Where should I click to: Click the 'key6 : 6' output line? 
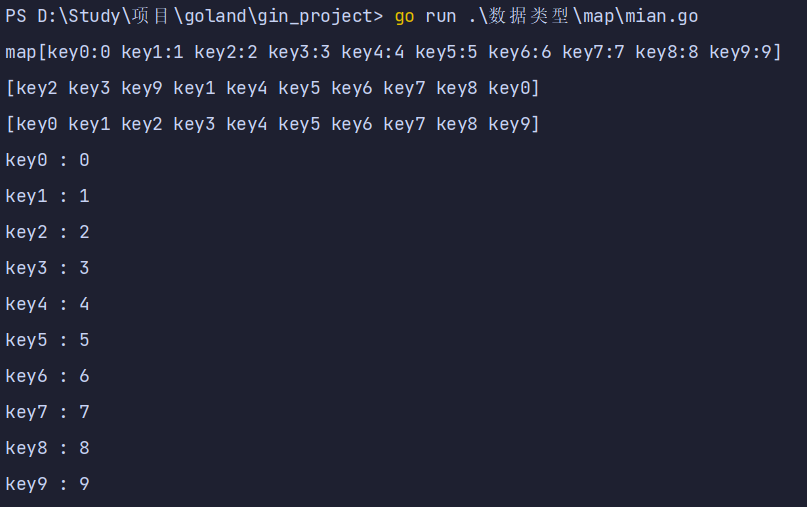point(47,376)
